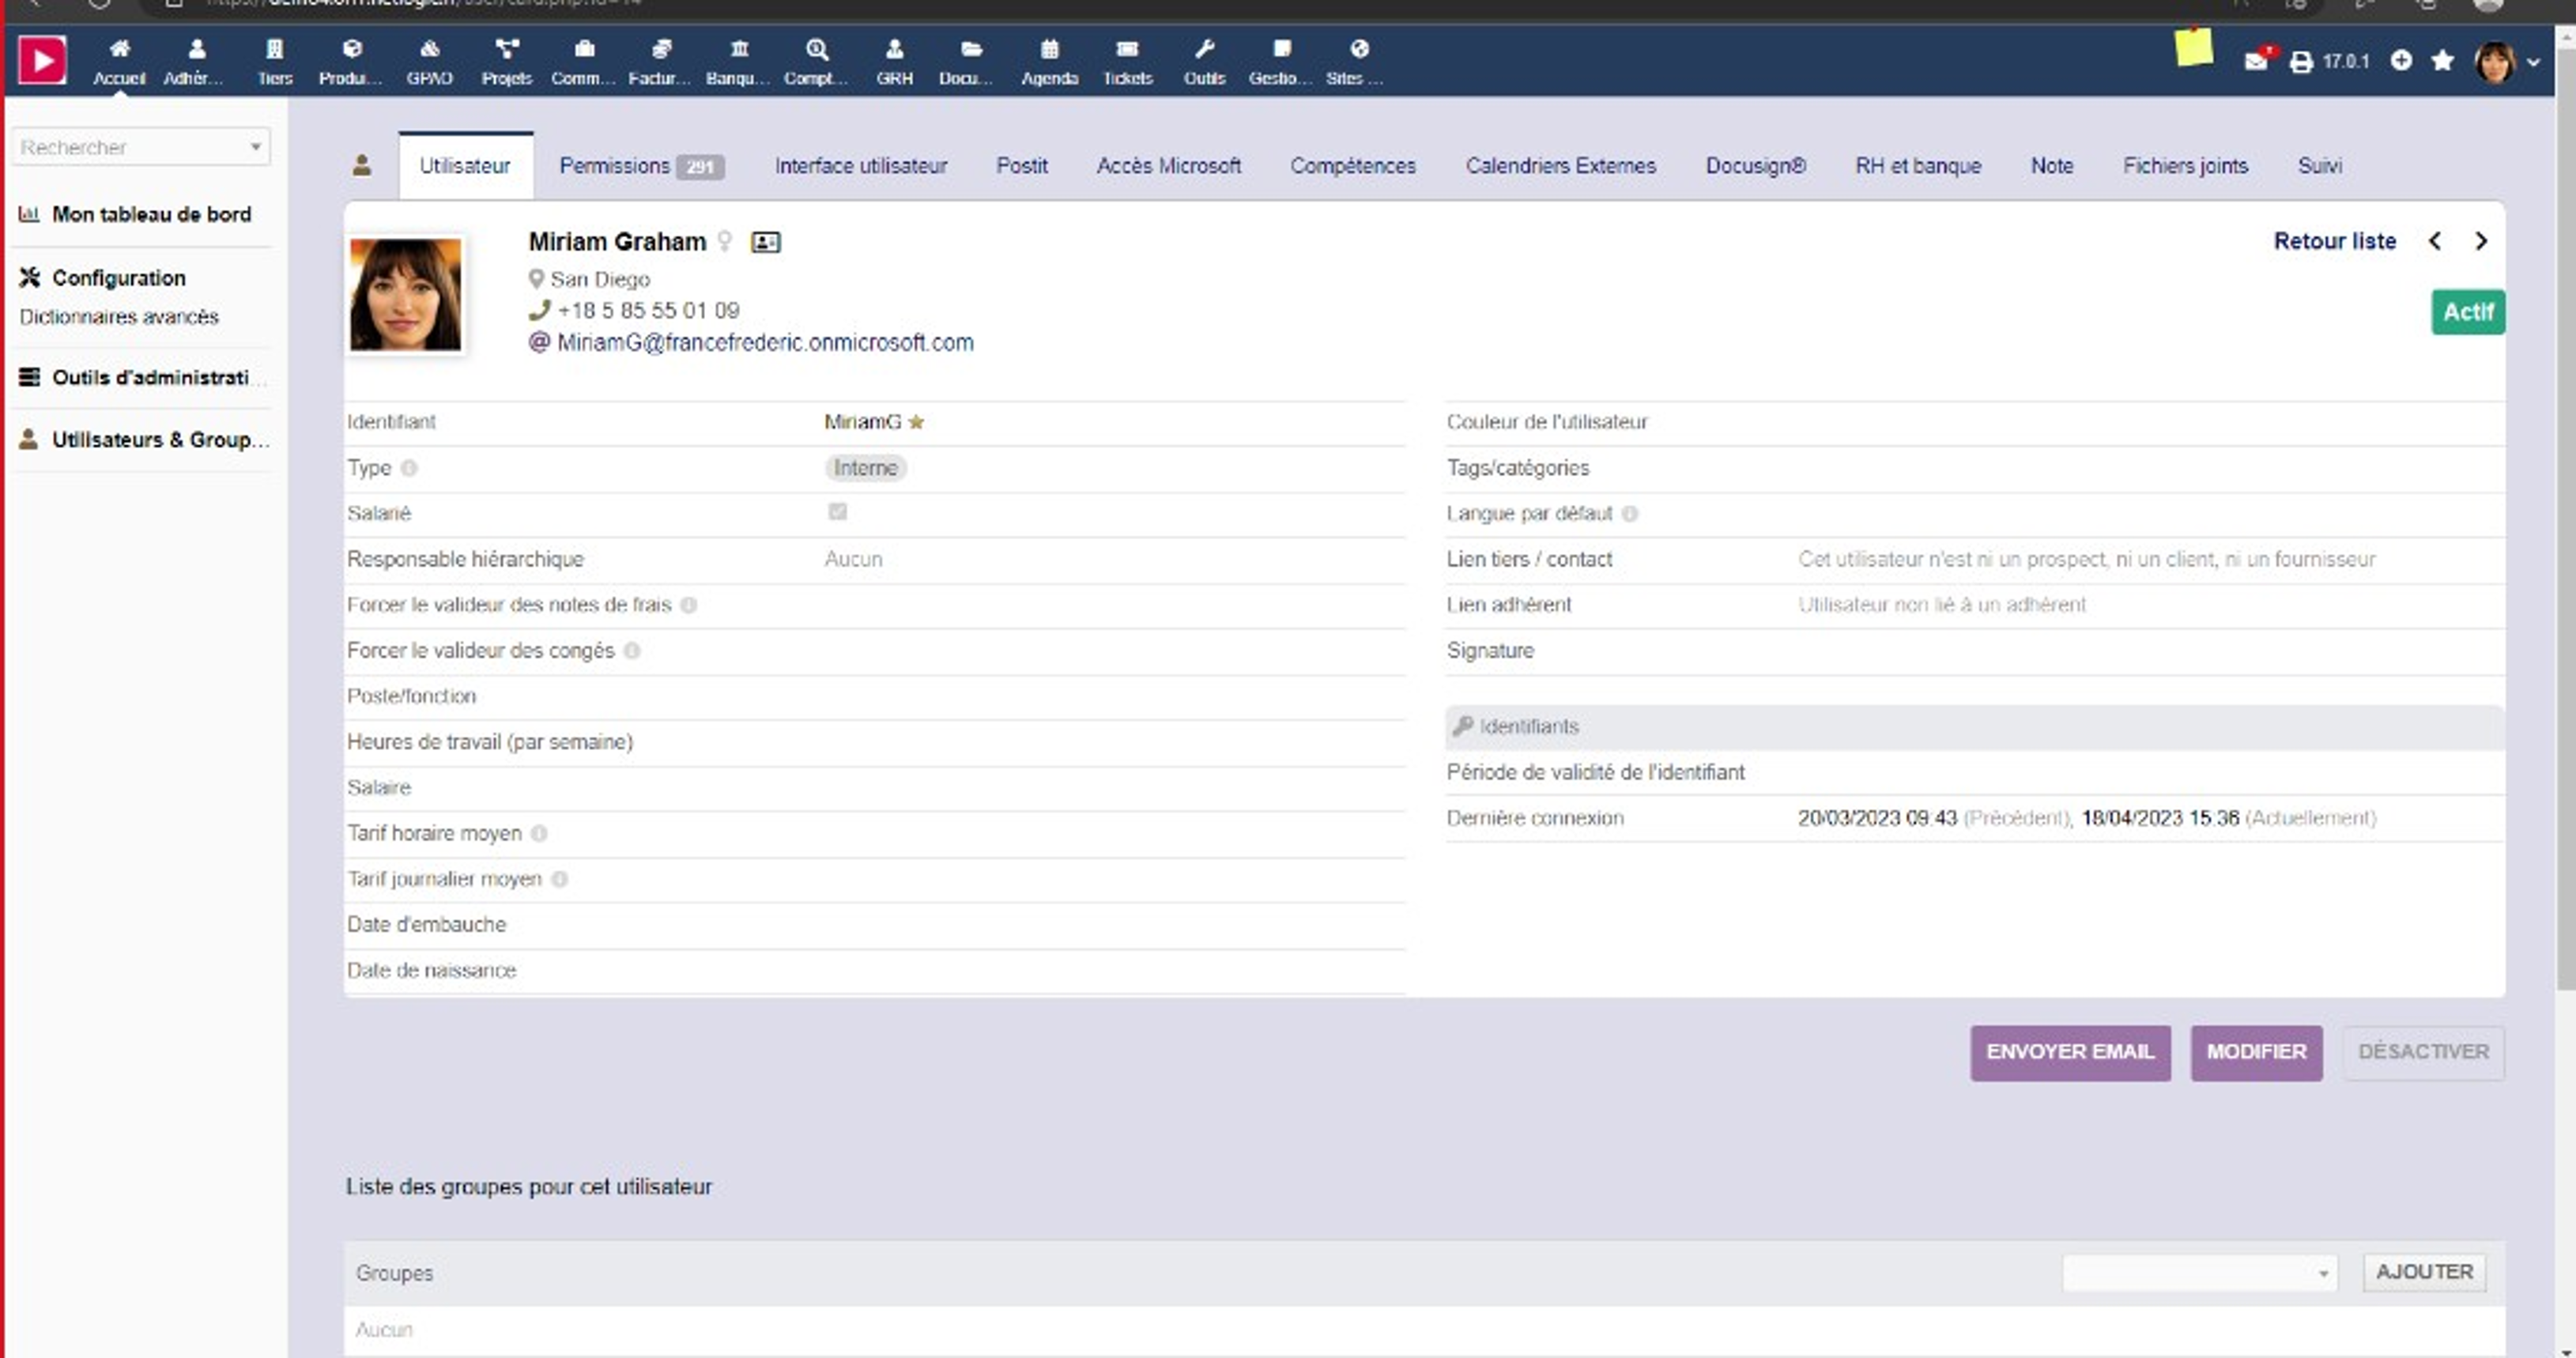The height and width of the screenshot is (1358, 2576).
Task: Click Miriam Graham's profile photo
Action: (x=405, y=294)
